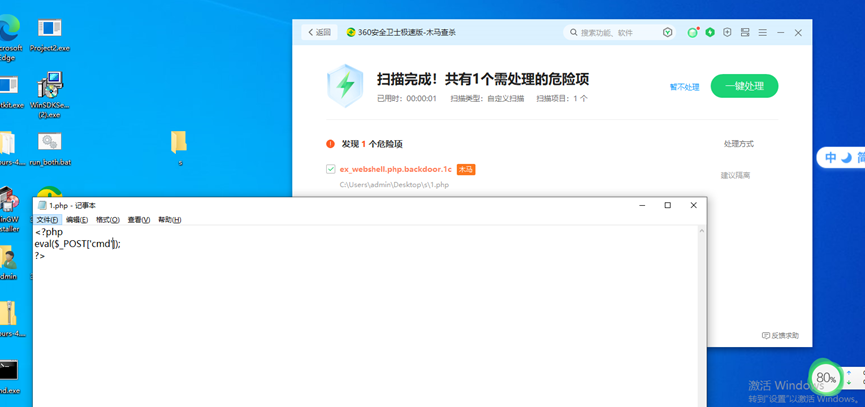The image size is (865, 407).
Task: Open the 格式(O) menu in Notepad
Action: coord(108,219)
